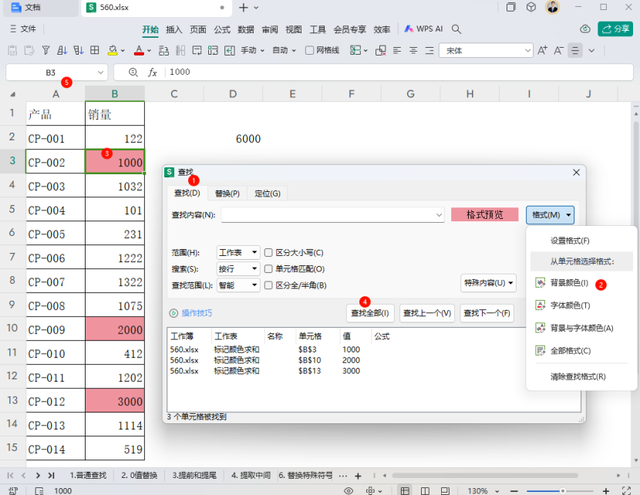Click the fx insert function icon

152,72
